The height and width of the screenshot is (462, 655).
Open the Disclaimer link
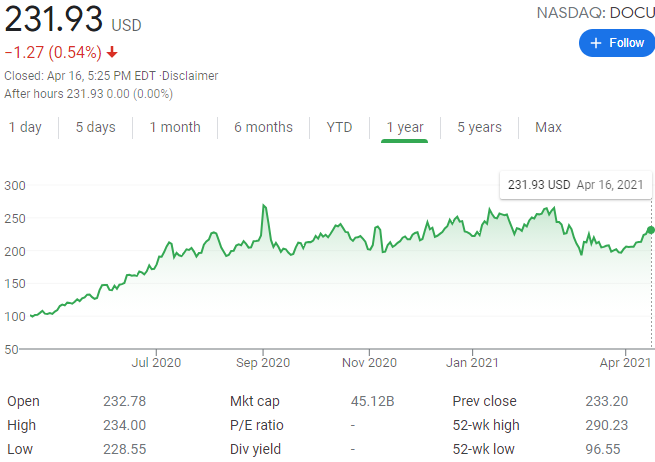point(190,76)
